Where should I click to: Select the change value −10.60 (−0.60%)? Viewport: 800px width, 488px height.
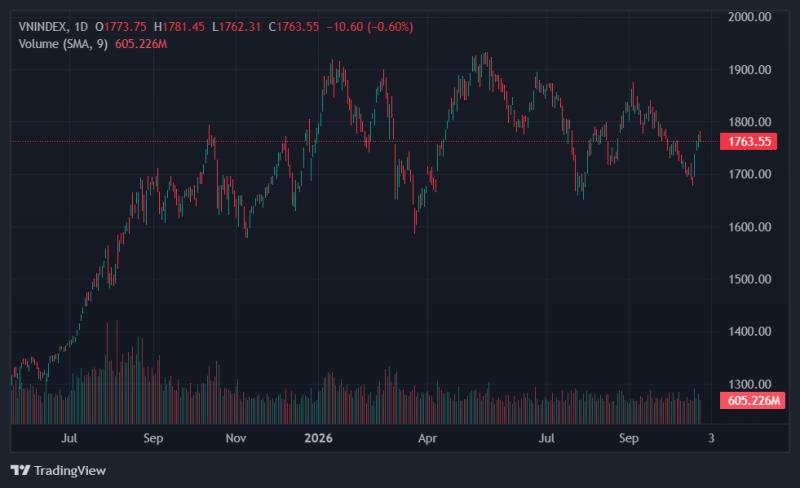tap(370, 27)
